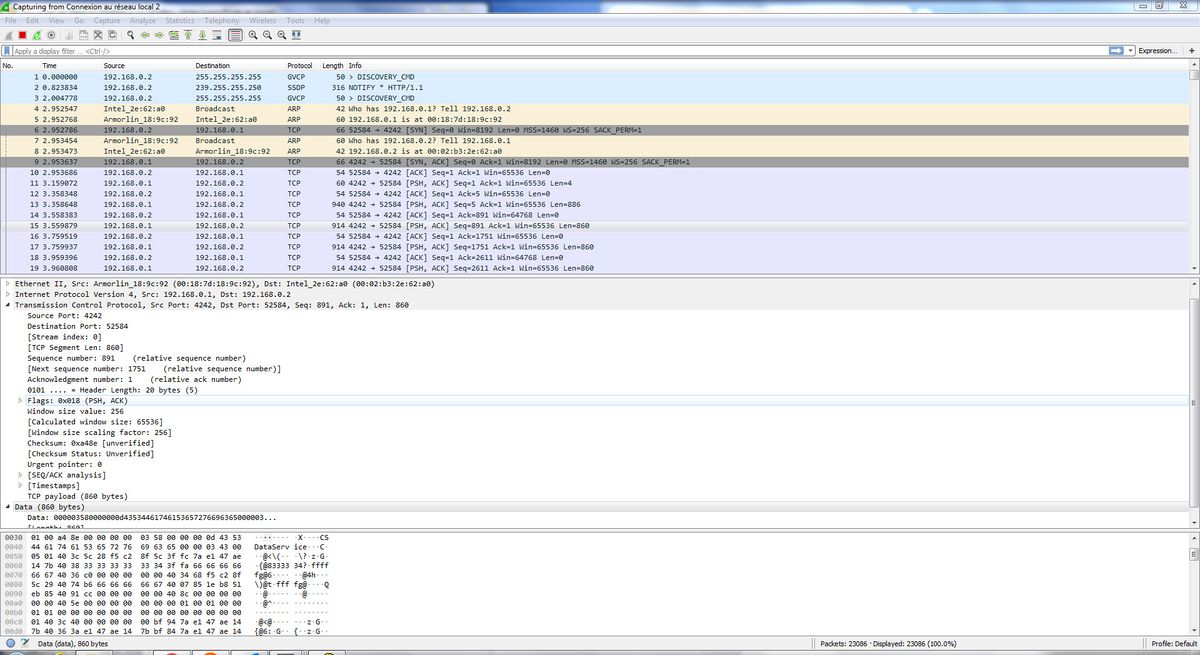Viewport: 1200px width, 655px height.
Task: Open the display filter history dropdown
Action: 1131,50
